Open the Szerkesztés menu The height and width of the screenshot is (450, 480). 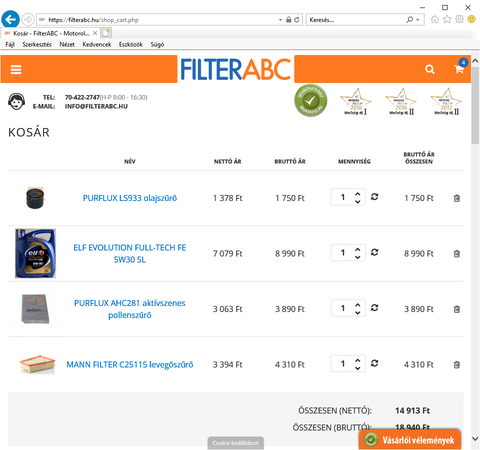click(x=37, y=44)
